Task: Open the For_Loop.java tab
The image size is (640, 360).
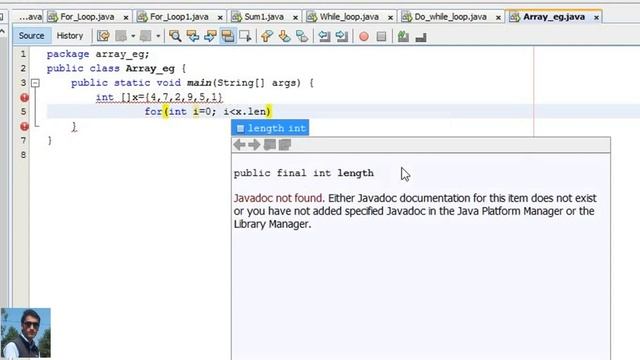Action: [87, 17]
